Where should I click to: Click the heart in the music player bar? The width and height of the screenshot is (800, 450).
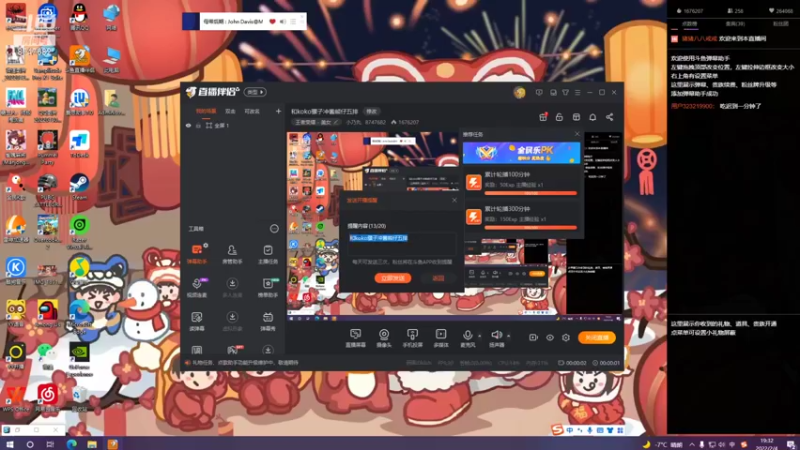point(272,21)
